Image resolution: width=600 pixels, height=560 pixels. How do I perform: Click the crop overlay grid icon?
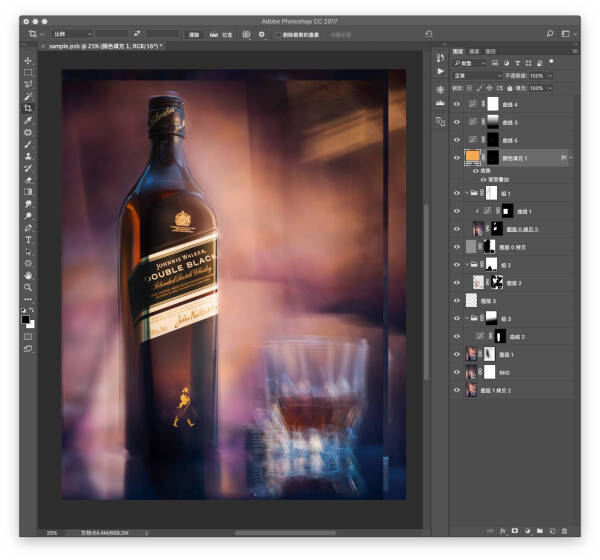pos(246,34)
